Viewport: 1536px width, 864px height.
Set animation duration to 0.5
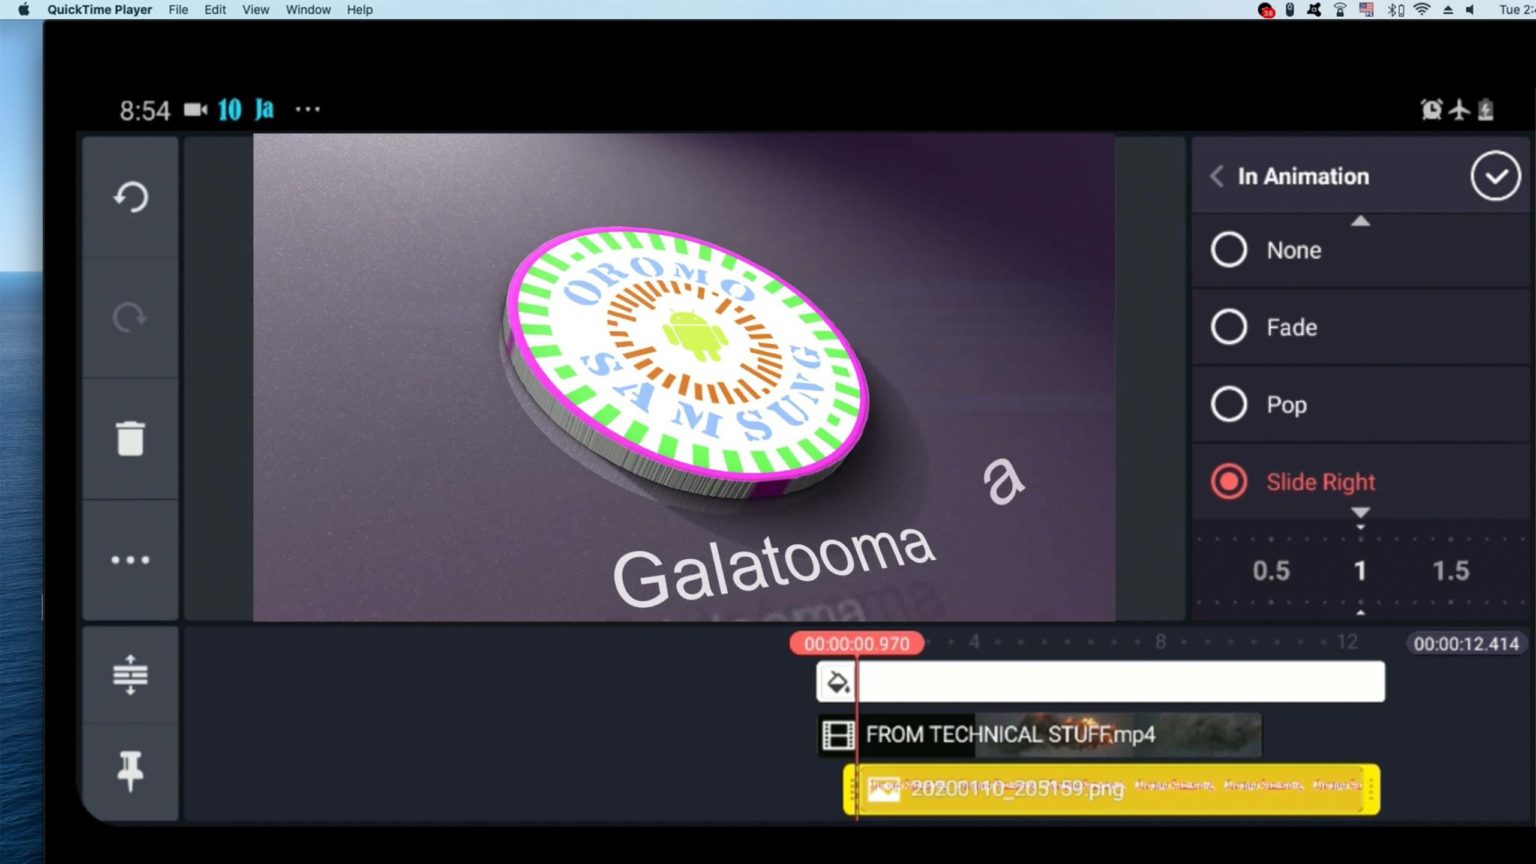point(1271,571)
